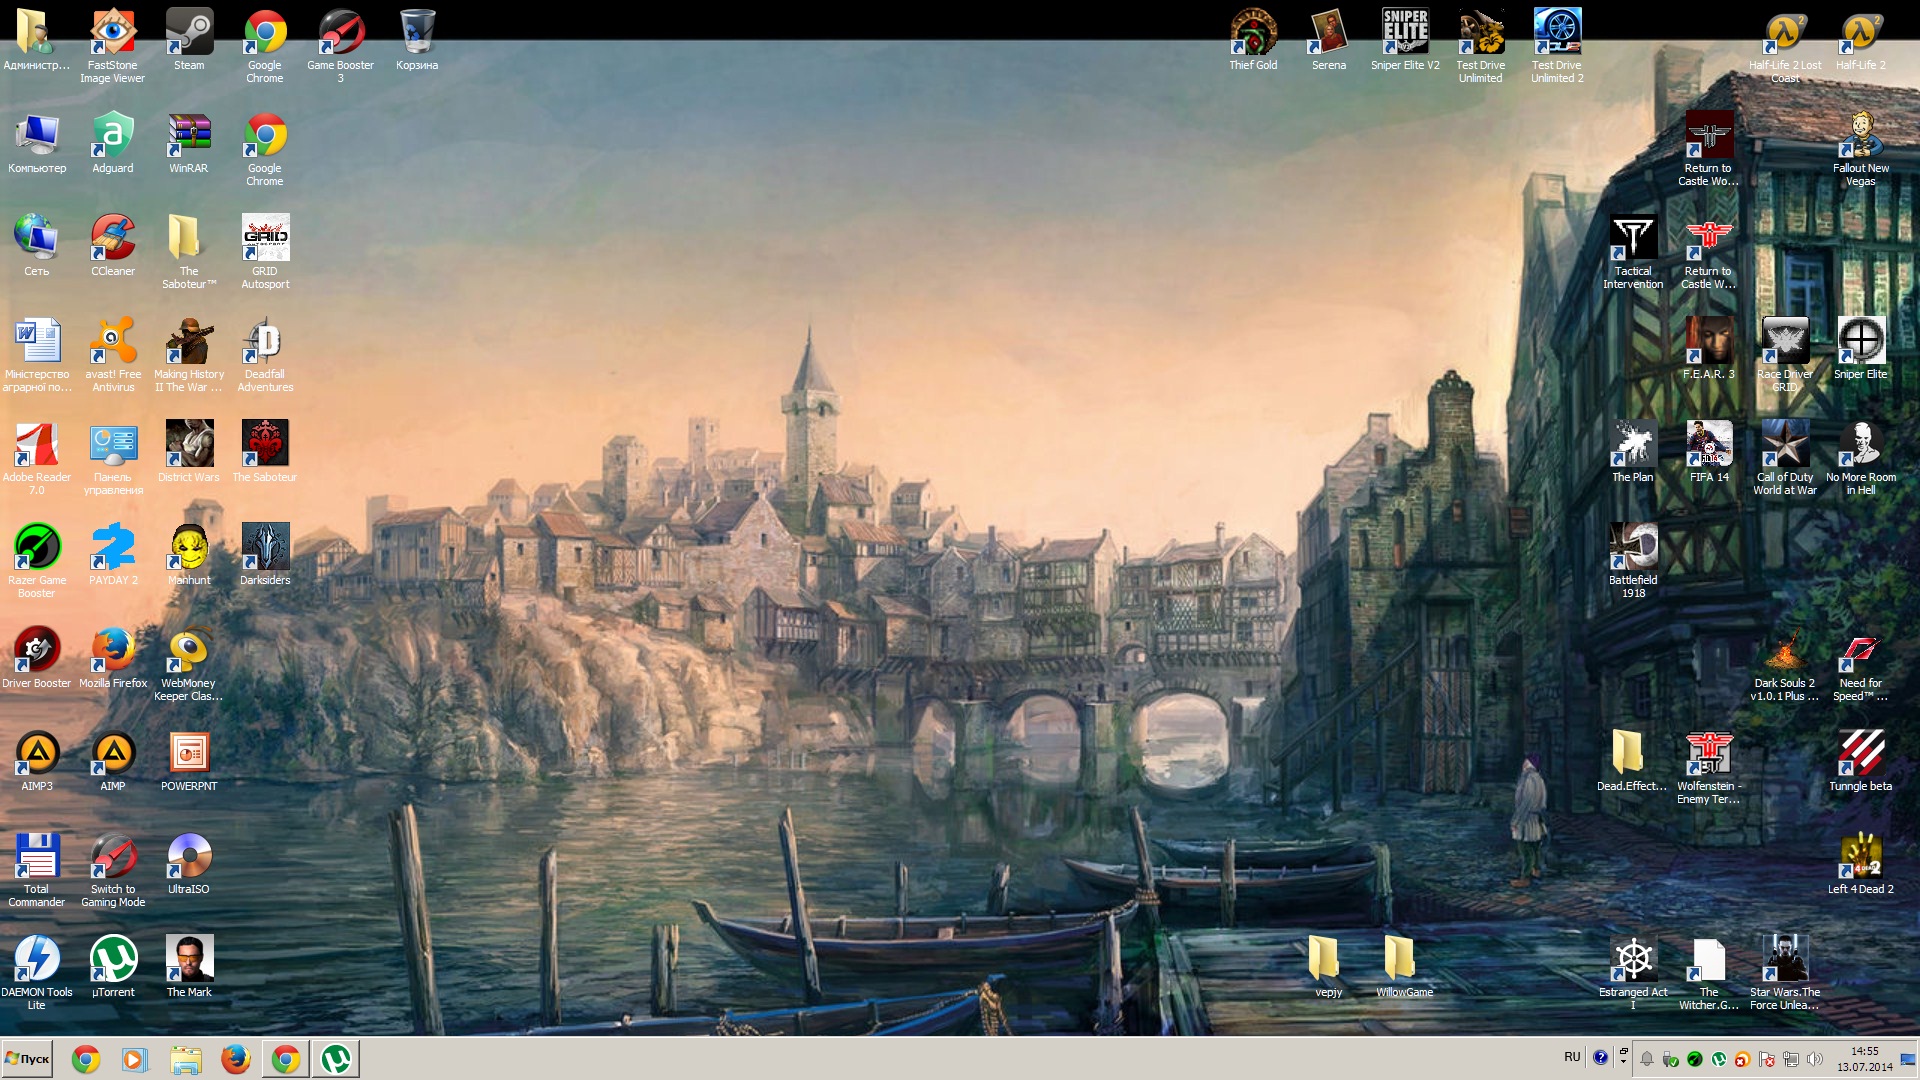
Task: Open Driver Booster shortcut
Action: tap(37, 658)
